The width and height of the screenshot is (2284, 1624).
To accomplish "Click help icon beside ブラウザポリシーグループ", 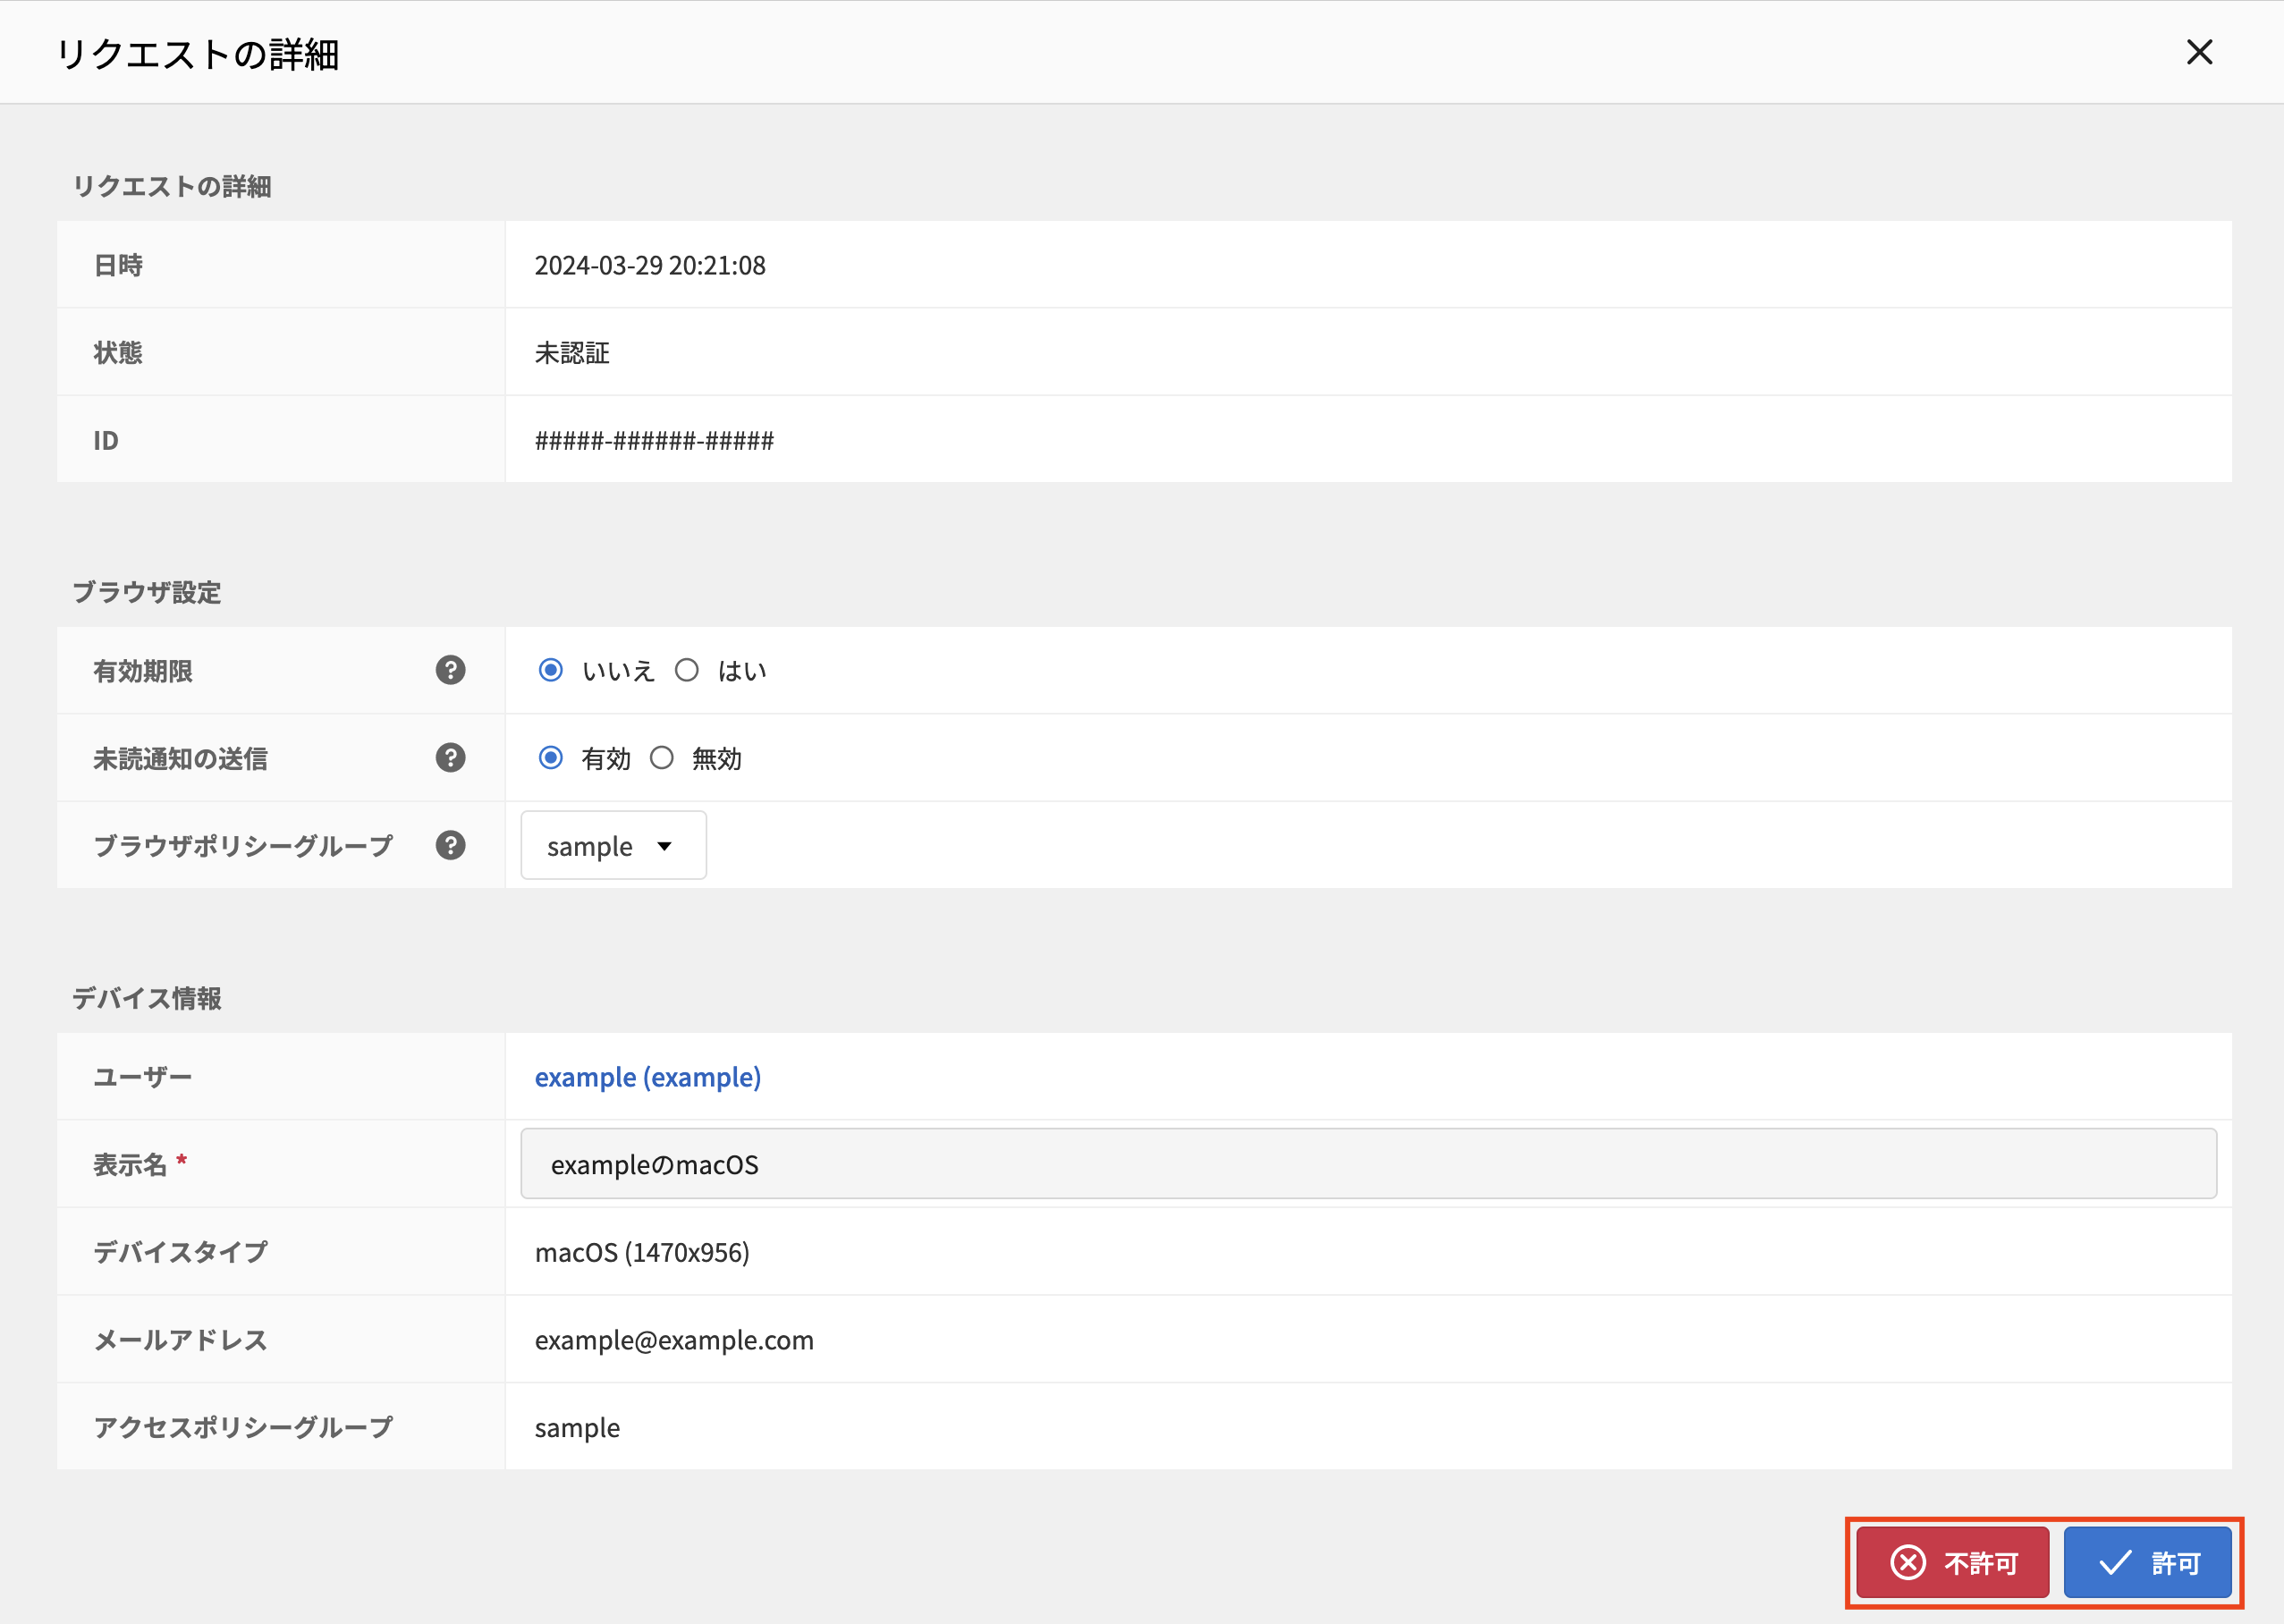I will tap(450, 846).
